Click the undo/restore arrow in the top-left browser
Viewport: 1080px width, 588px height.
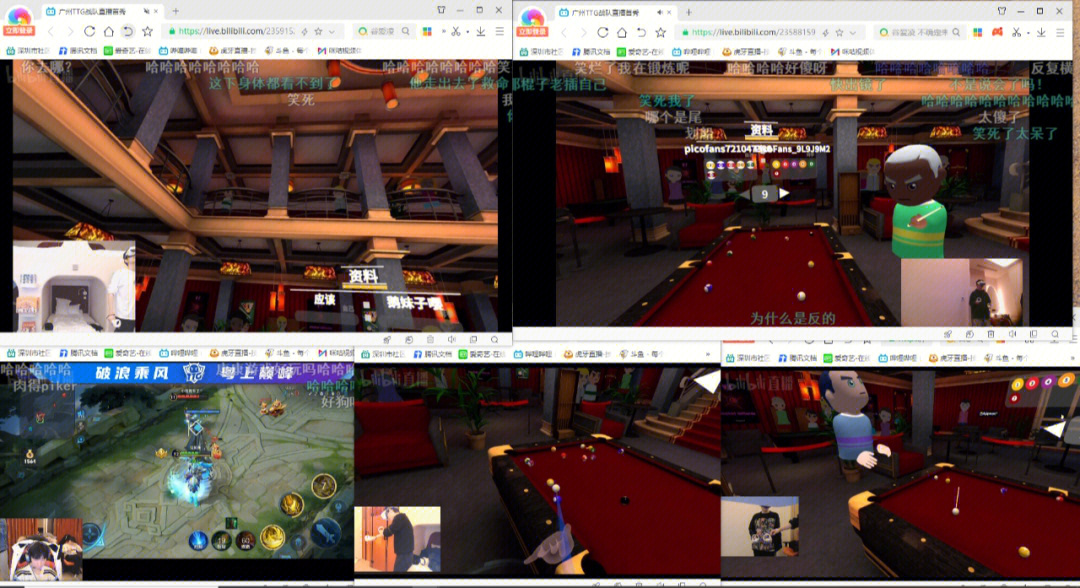[x=128, y=31]
